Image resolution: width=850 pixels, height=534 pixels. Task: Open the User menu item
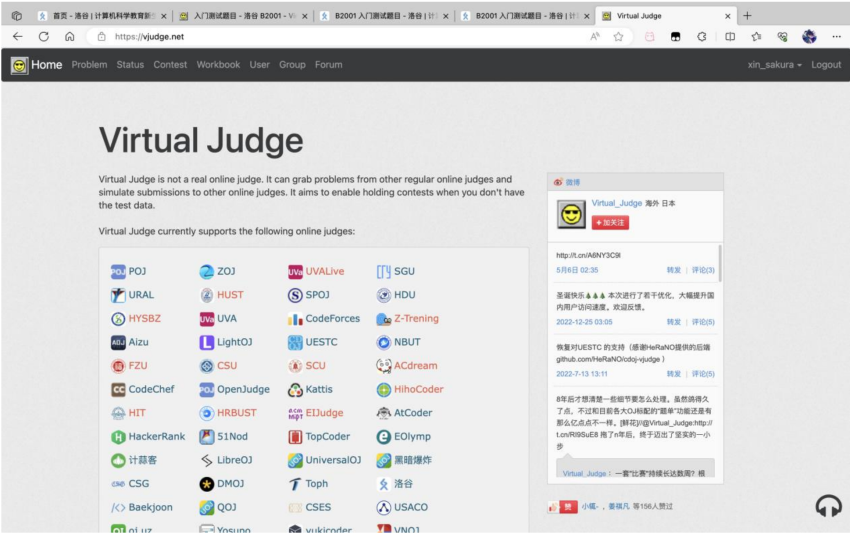tap(260, 65)
